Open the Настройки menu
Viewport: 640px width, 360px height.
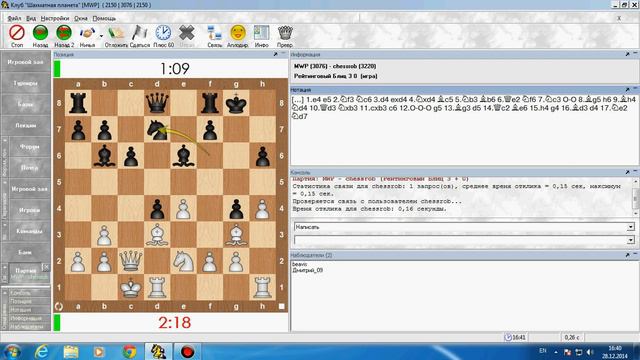pyautogui.click(x=55, y=18)
